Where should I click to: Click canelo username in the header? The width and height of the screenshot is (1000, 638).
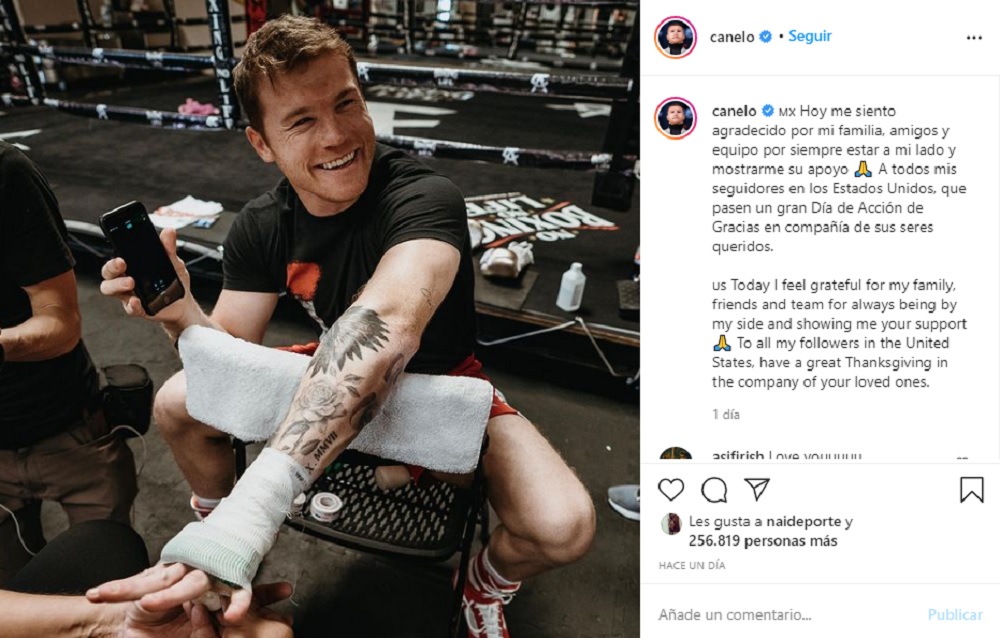(x=732, y=37)
